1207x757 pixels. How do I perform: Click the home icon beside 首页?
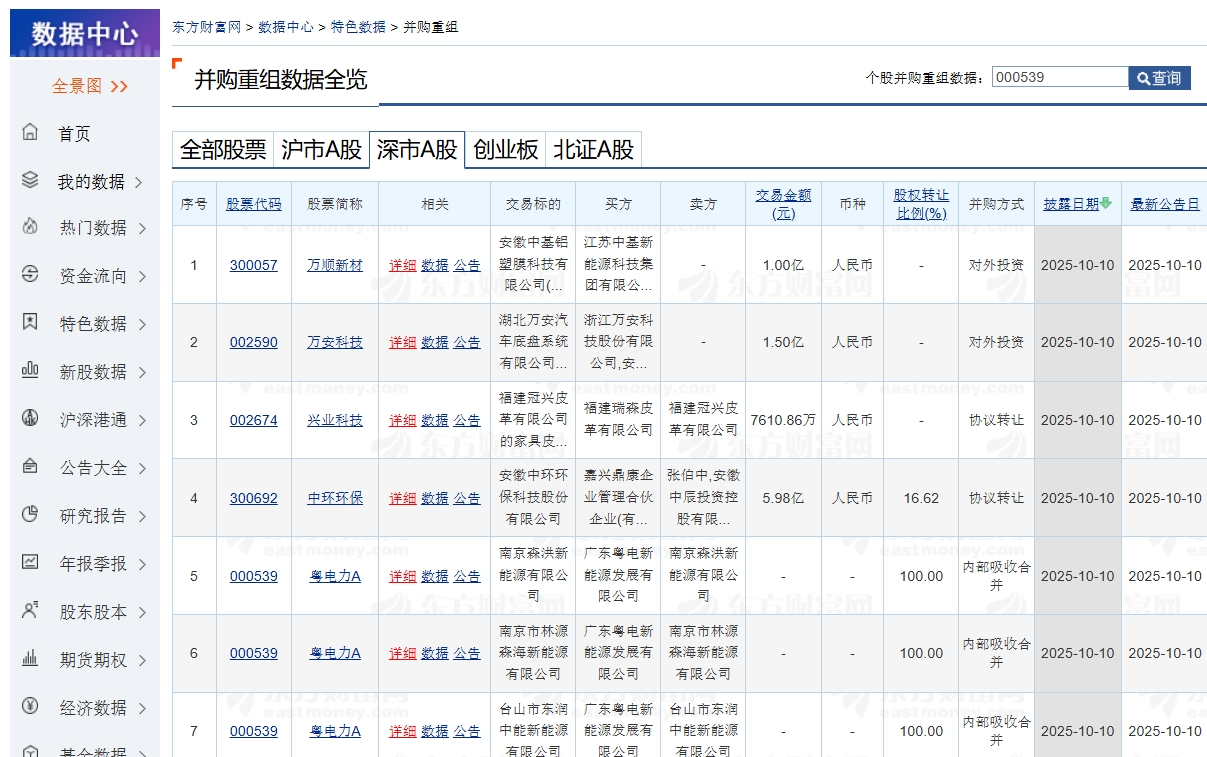click(30, 132)
